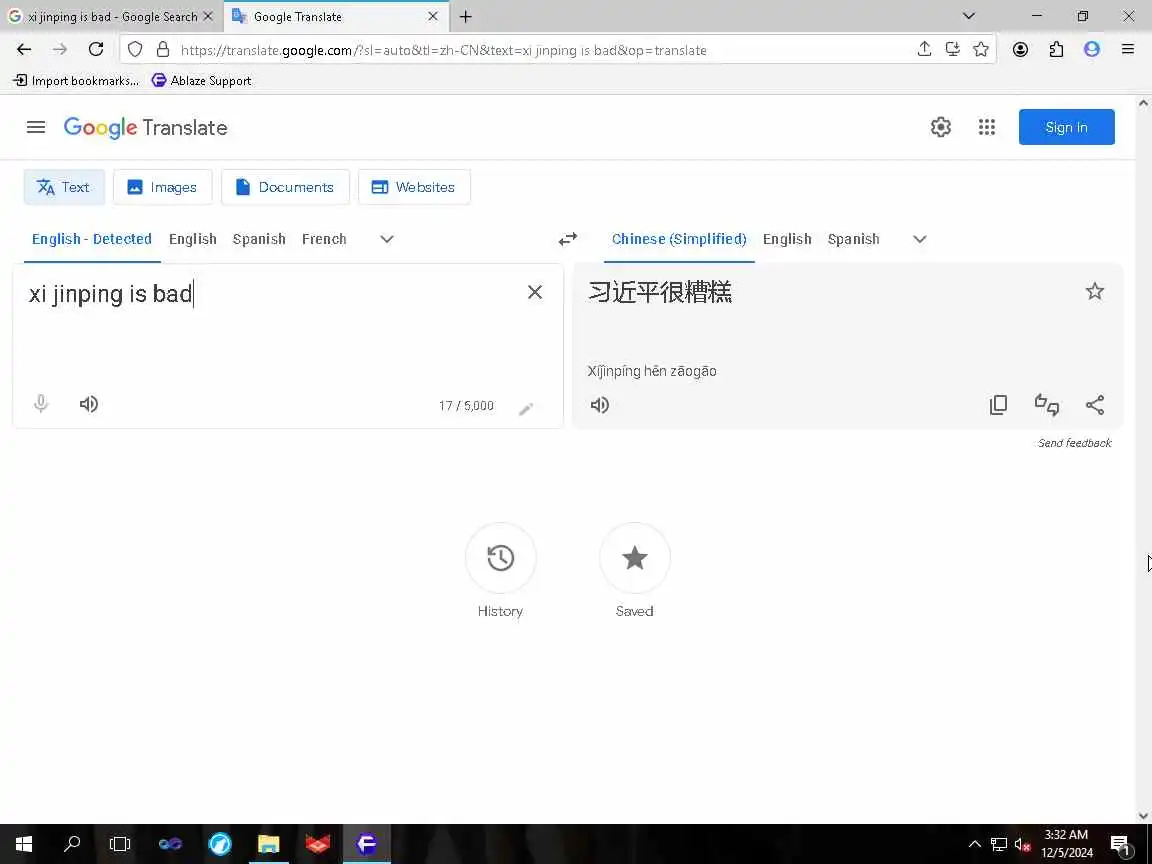The image size is (1152, 864).
Task: Go back in browser
Action: (x=24, y=49)
